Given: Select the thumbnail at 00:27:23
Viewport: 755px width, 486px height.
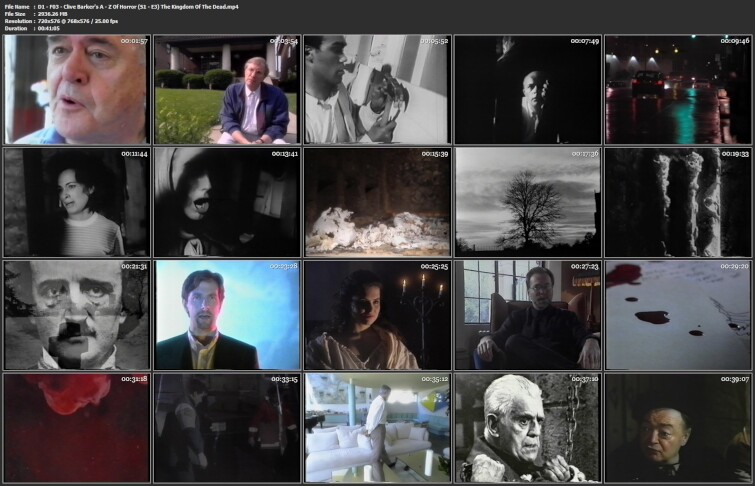Looking at the screenshot, I should (528, 315).
